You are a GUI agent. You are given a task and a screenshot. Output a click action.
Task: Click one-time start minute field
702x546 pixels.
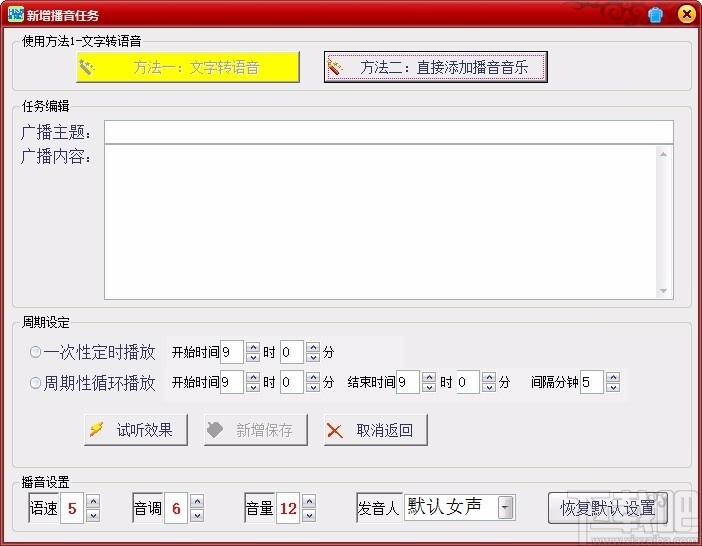click(x=292, y=352)
